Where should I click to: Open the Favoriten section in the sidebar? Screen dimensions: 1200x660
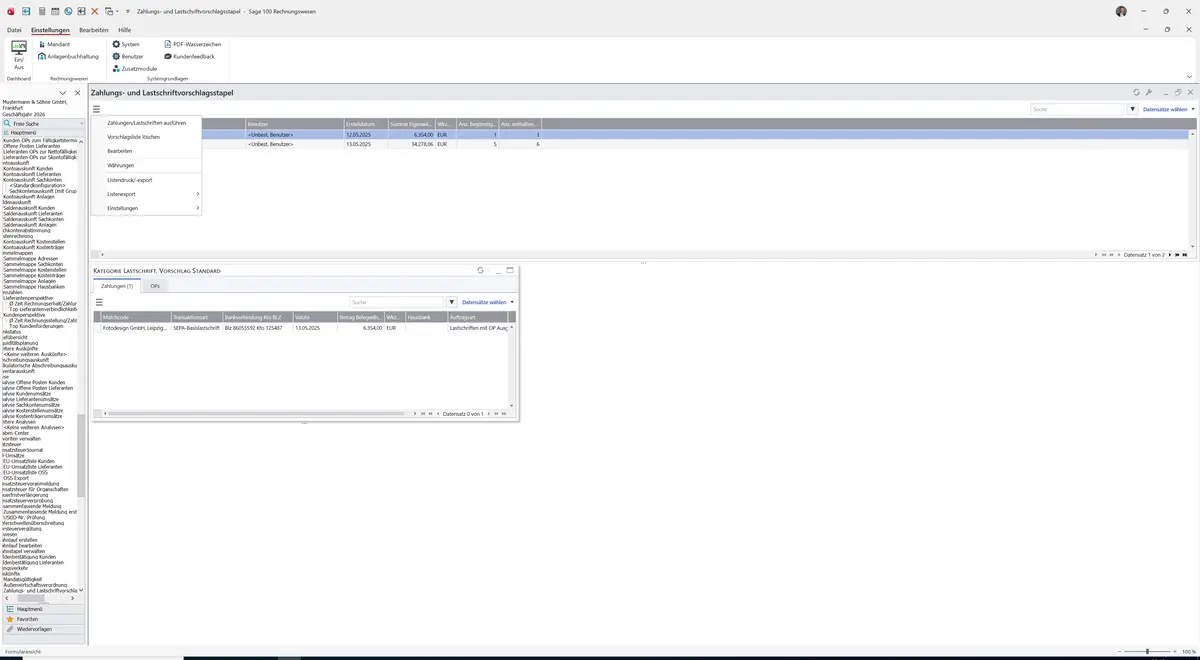[x=42, y=619]
